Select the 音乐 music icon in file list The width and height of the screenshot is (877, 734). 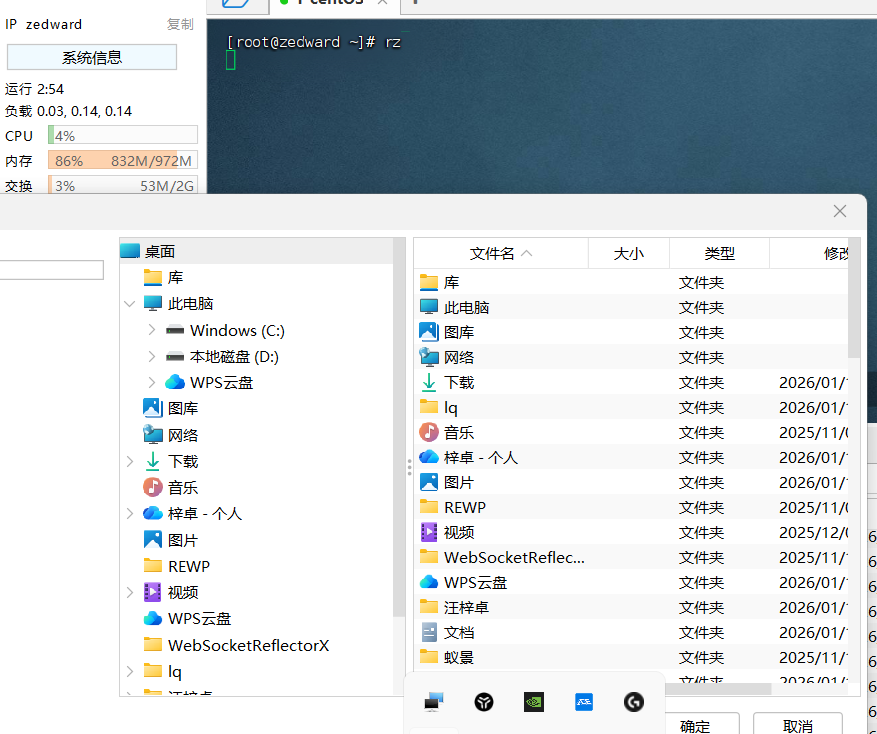[429, 432]
